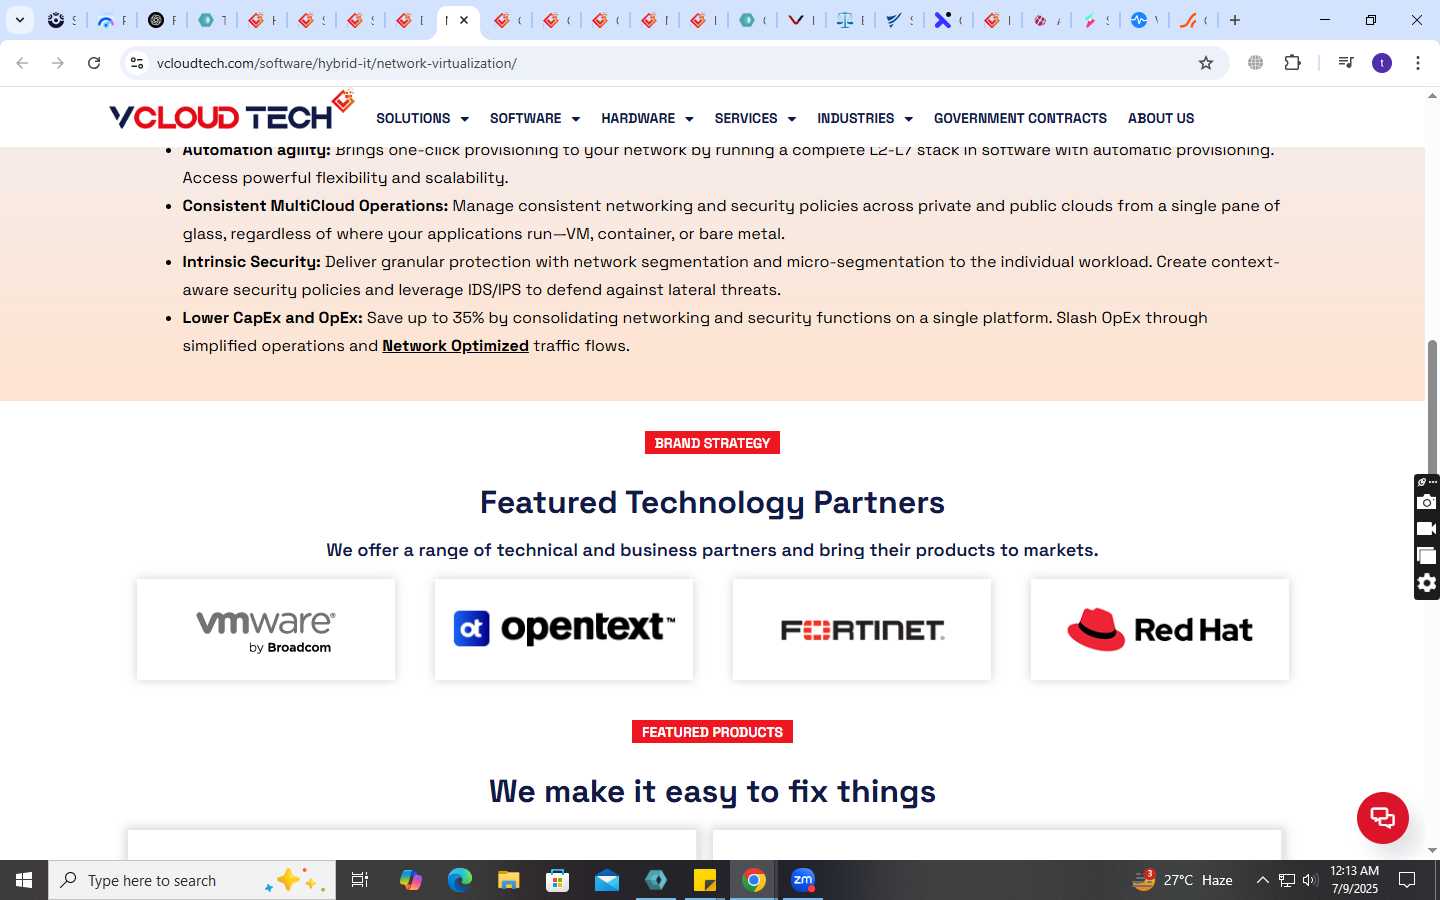Click the 'Intrinsic Security:' bullet label
The height and width of the screenshot is (900, 1440).
[x=251, y=261]
